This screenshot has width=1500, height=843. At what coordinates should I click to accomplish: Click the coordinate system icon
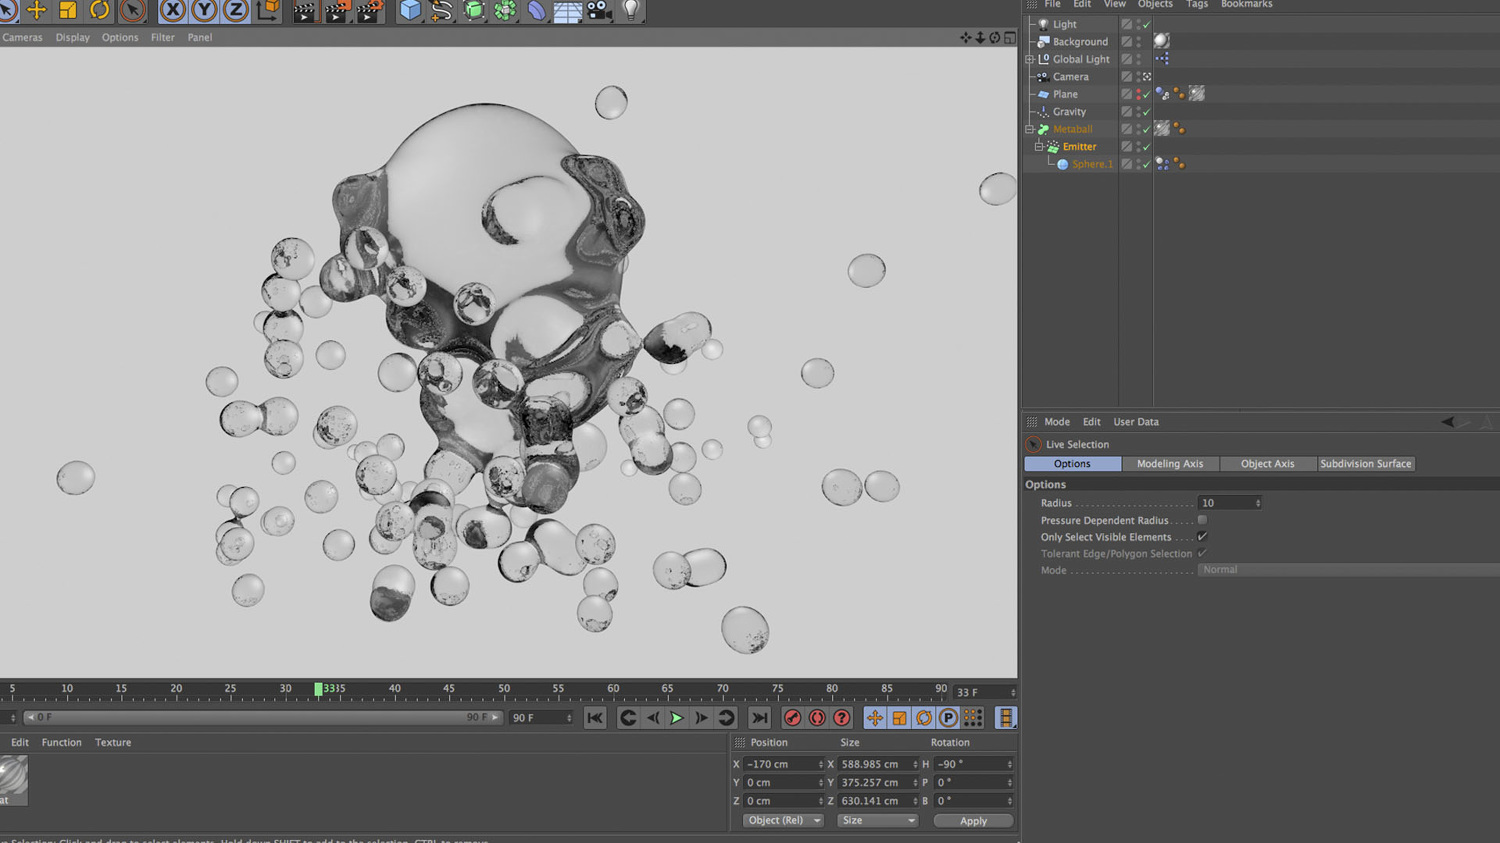point(268,10)
